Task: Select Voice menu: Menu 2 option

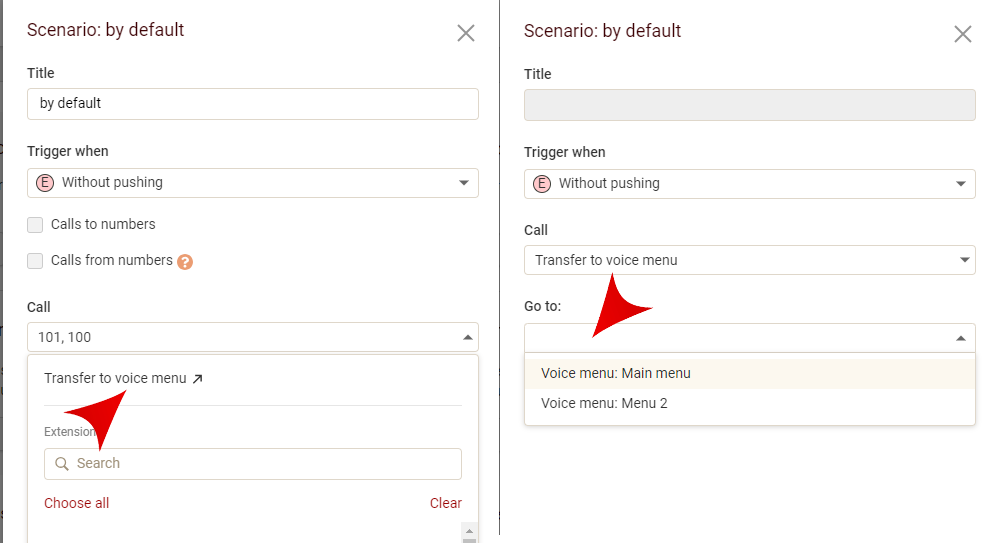Action: (x=604, y=403)
